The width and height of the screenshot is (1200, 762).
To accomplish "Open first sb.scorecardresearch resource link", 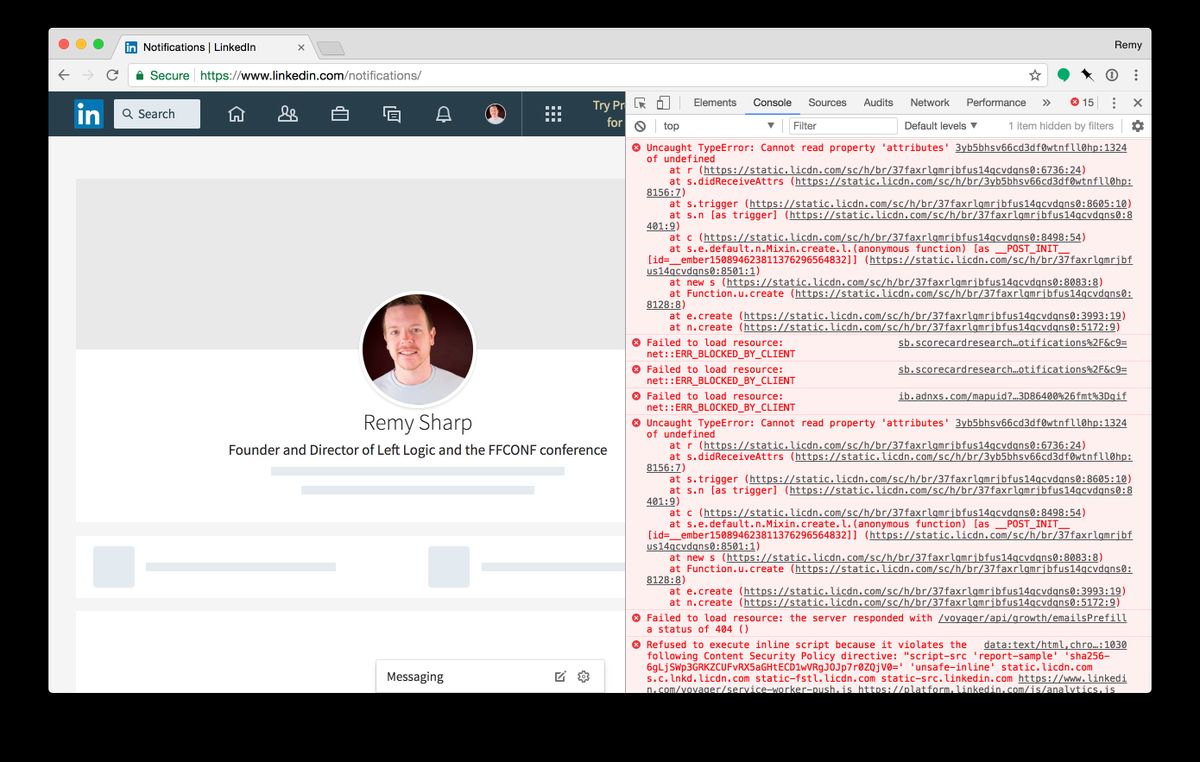I will tap(1012, 343).
